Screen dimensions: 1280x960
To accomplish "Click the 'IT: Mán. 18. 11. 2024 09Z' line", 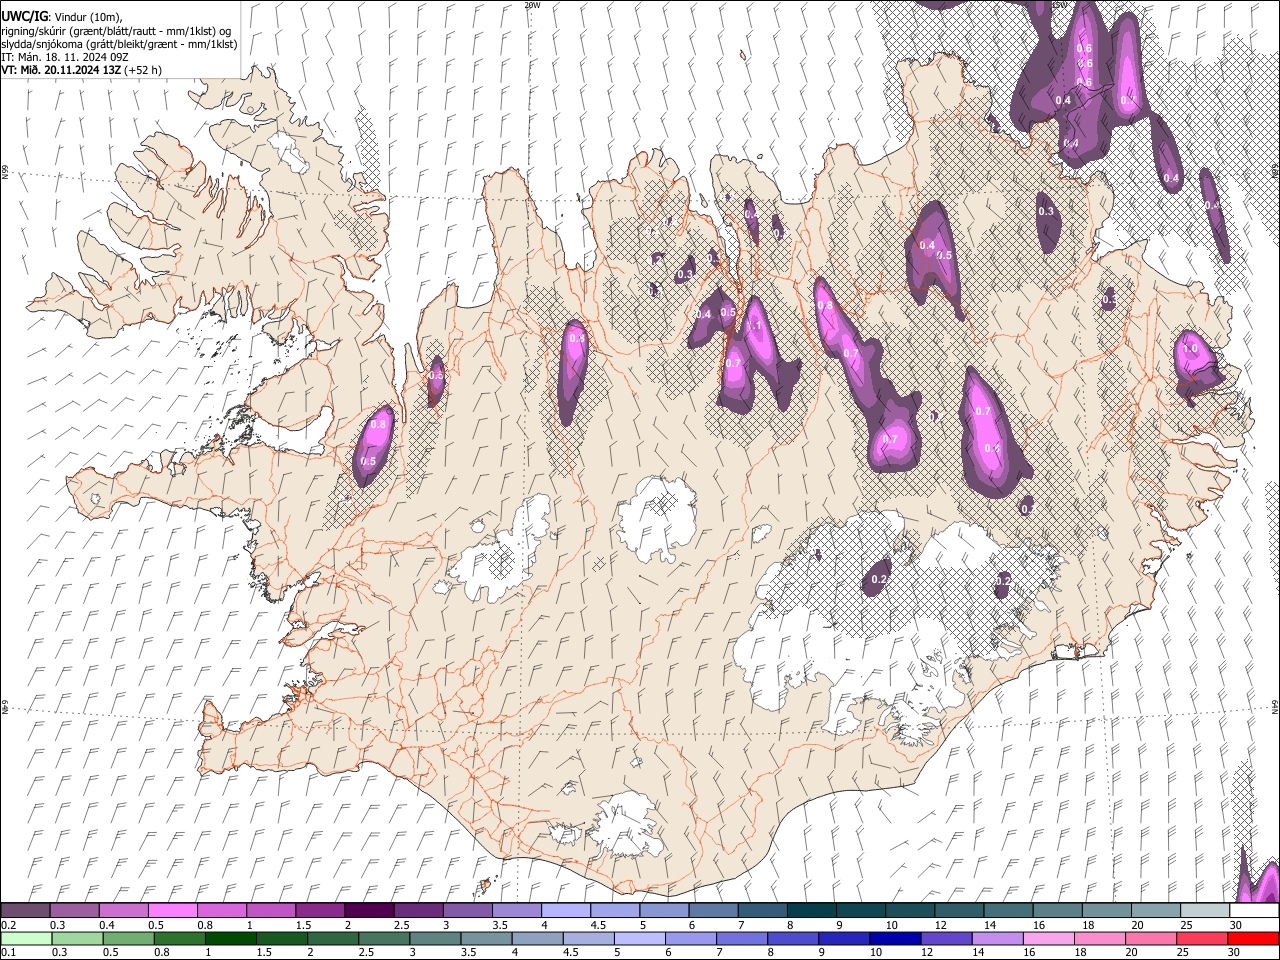I will 65,57.
